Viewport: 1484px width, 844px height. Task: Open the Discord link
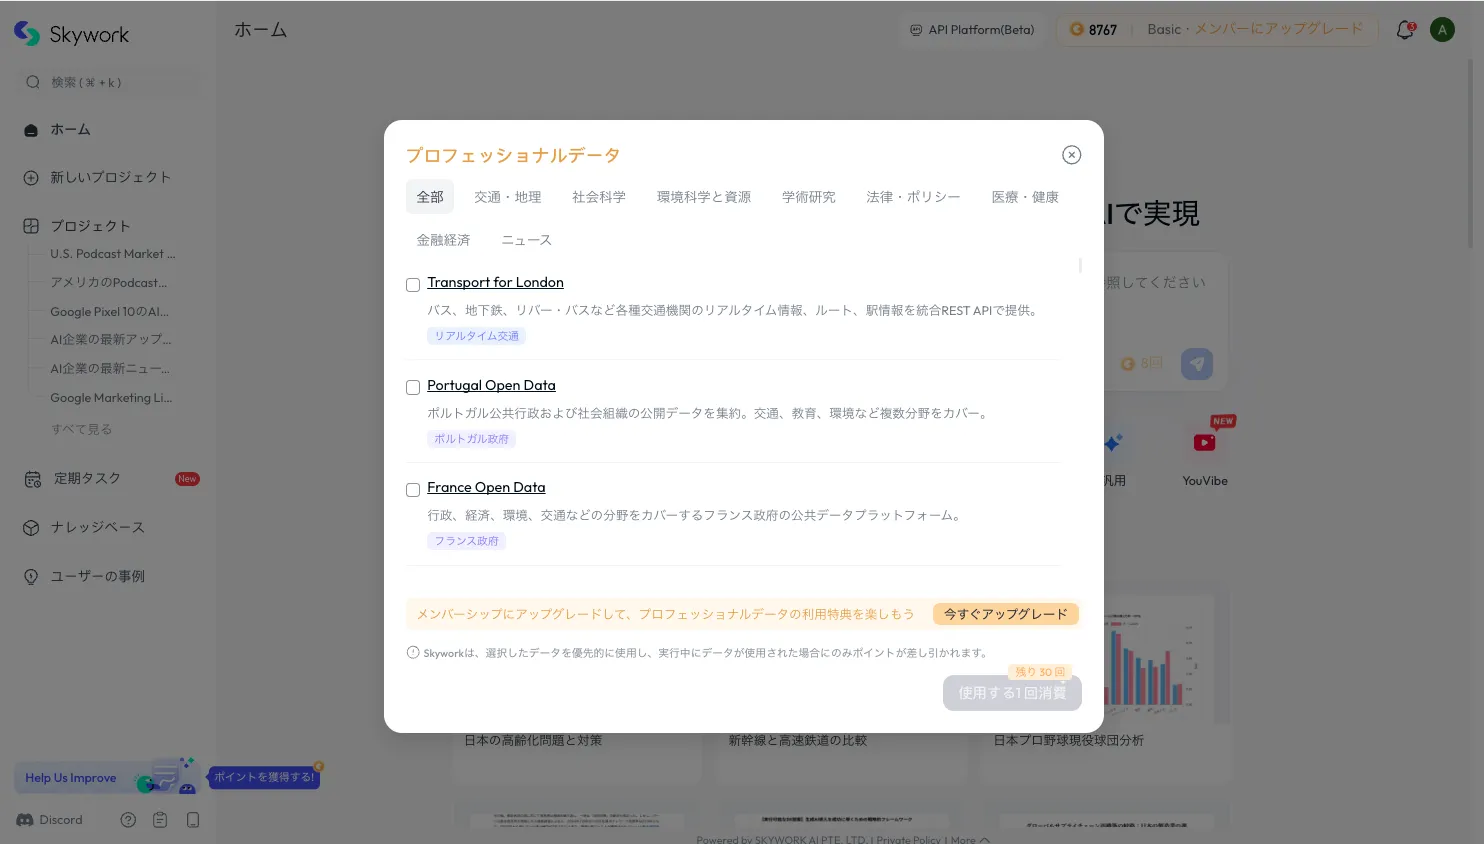pos(50,820)
